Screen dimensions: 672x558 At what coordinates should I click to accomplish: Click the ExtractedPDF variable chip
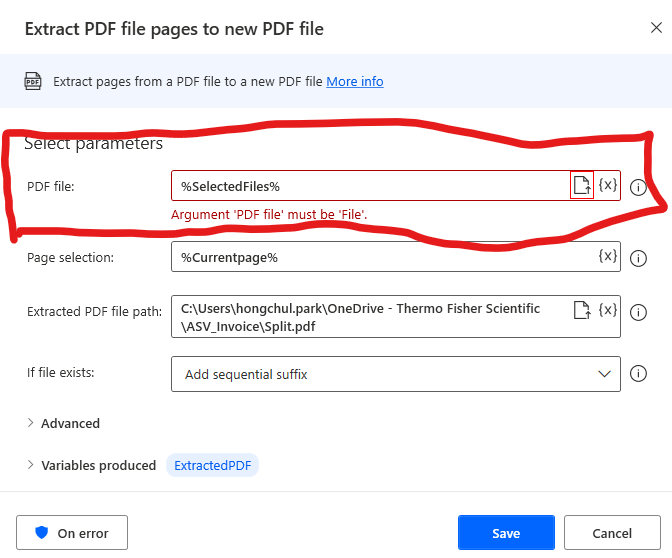coord(213,465)
